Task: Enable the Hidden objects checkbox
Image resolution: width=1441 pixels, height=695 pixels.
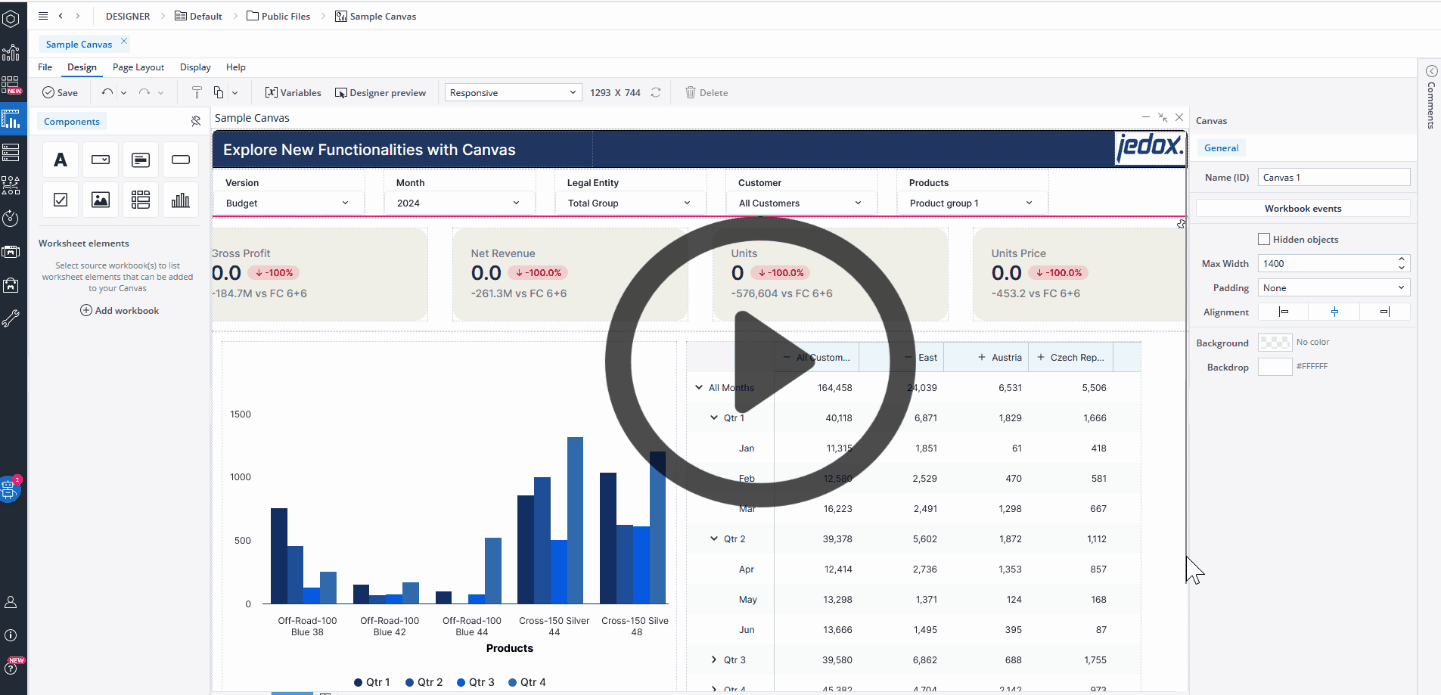Action: [1264, 240]
